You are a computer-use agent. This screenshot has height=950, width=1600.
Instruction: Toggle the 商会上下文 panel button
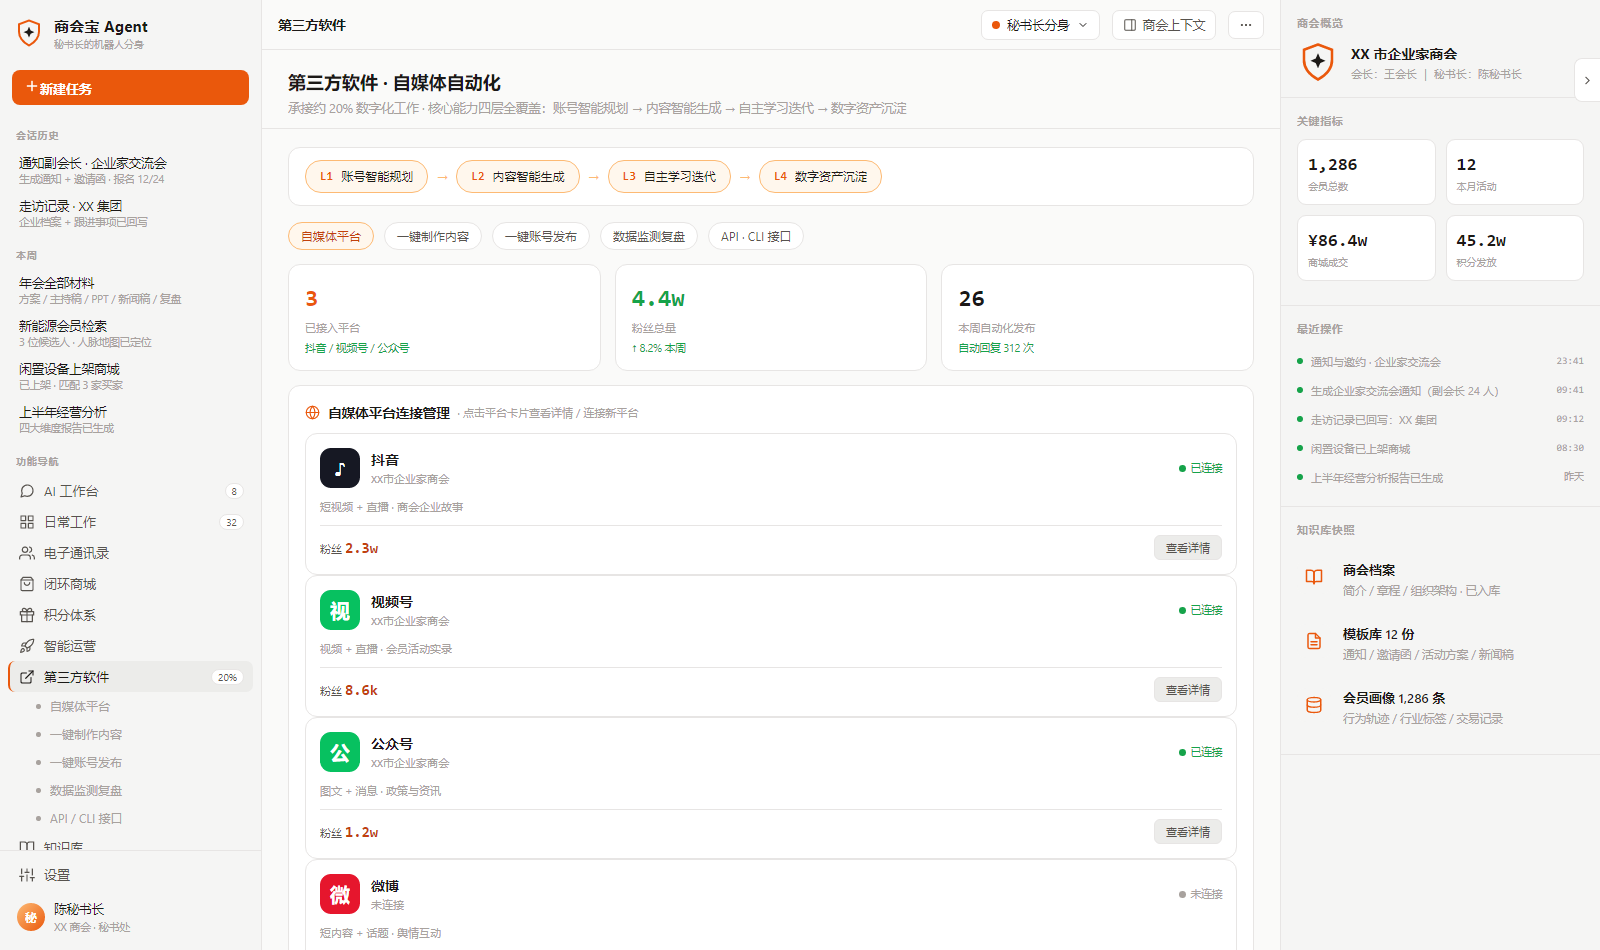(x=1164, y=25)
